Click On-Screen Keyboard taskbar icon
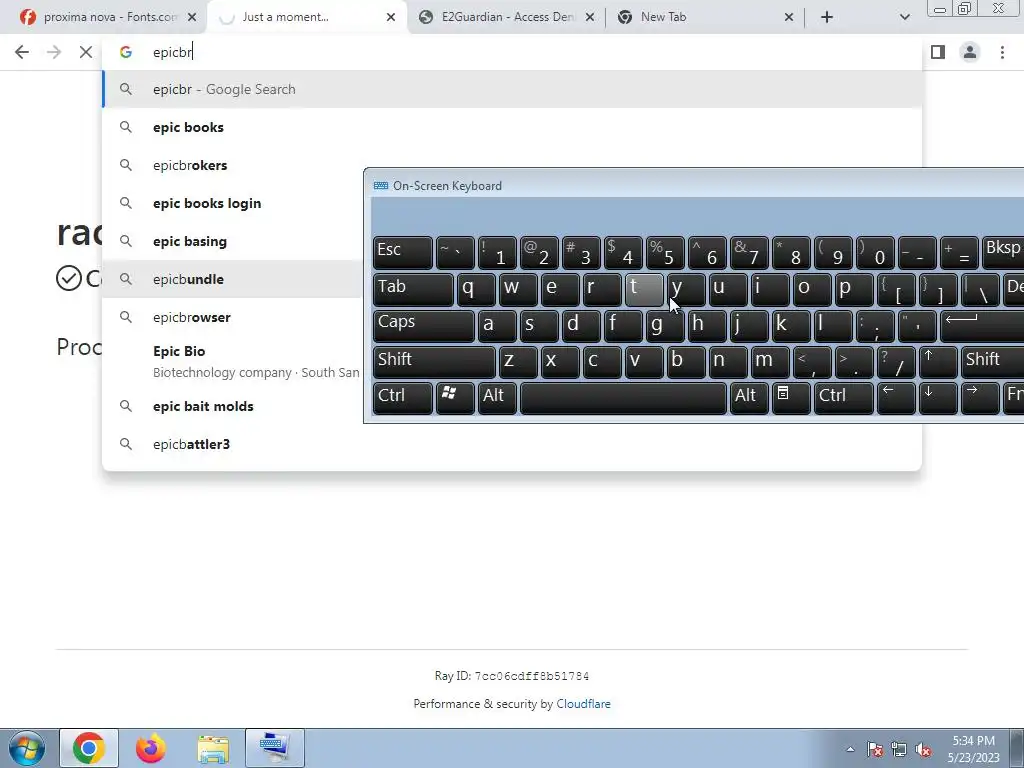 pos(275,748)
